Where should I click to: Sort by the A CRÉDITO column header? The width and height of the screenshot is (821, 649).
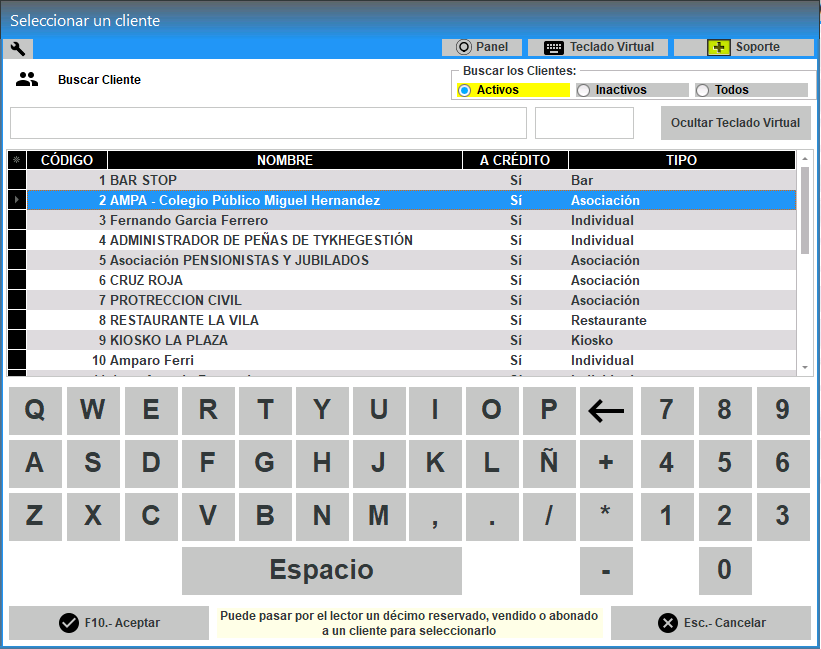515,160
